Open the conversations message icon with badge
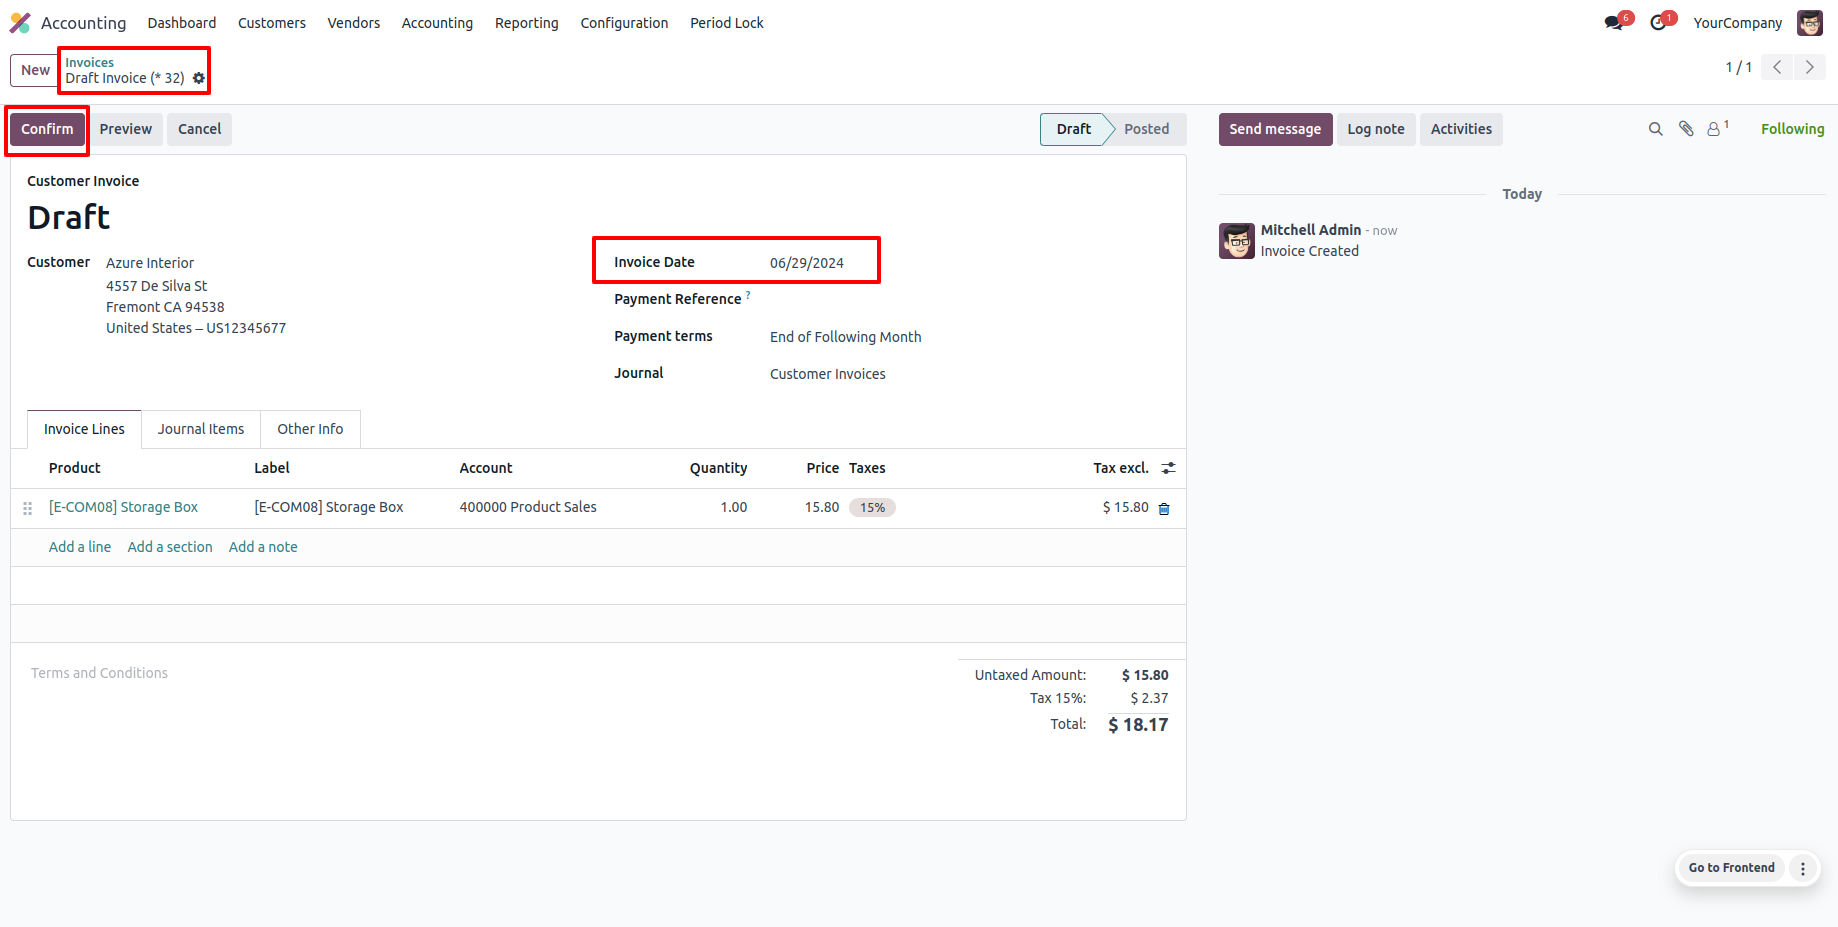The height and width of the screenshot is (927, 1838). pyautogui.click(x=1615, y=22)
